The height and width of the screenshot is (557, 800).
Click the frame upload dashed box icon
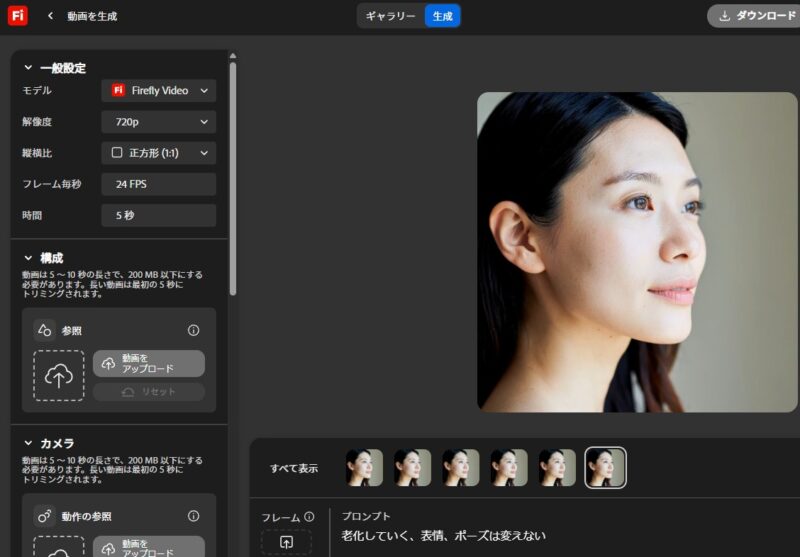click(286, 542)
